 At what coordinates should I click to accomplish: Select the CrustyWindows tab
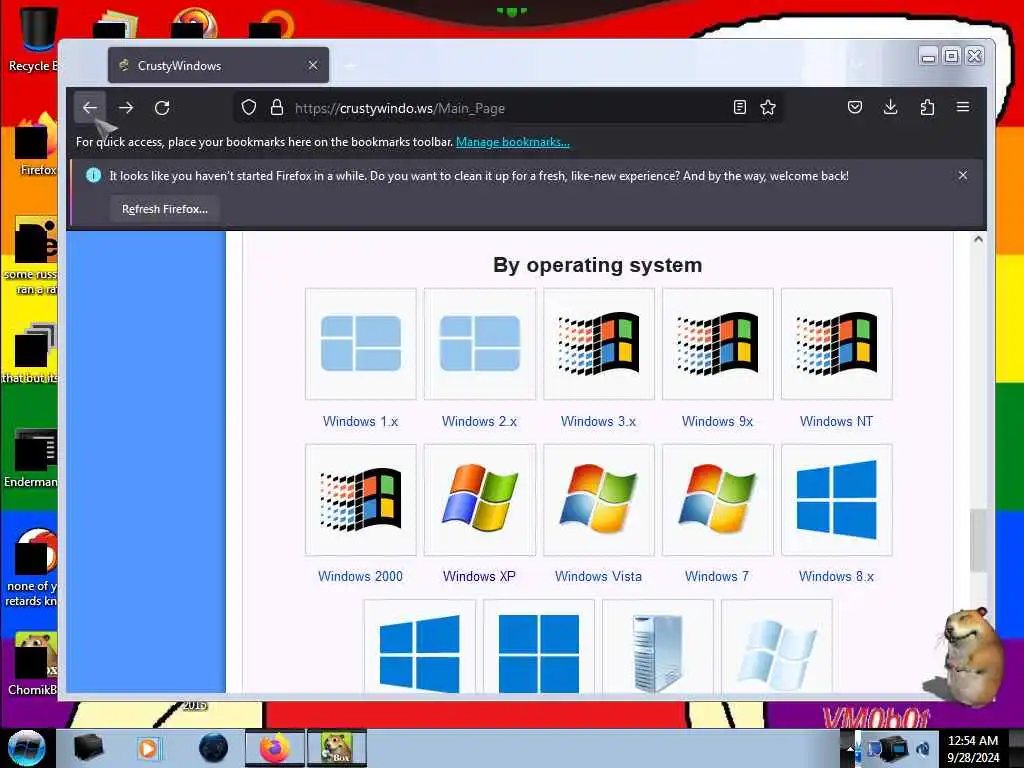(218, 65)
